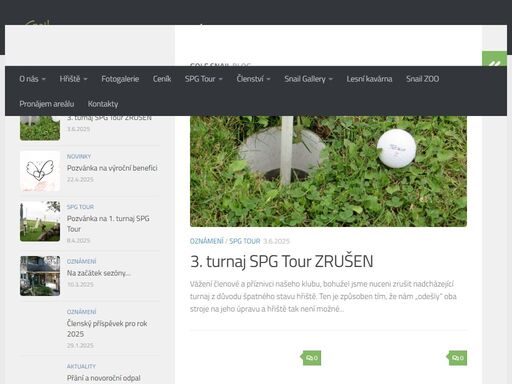Select OZNÁMENÍ category above main article
This screenshot has width=512, height=384.
(x=207, y=241)
